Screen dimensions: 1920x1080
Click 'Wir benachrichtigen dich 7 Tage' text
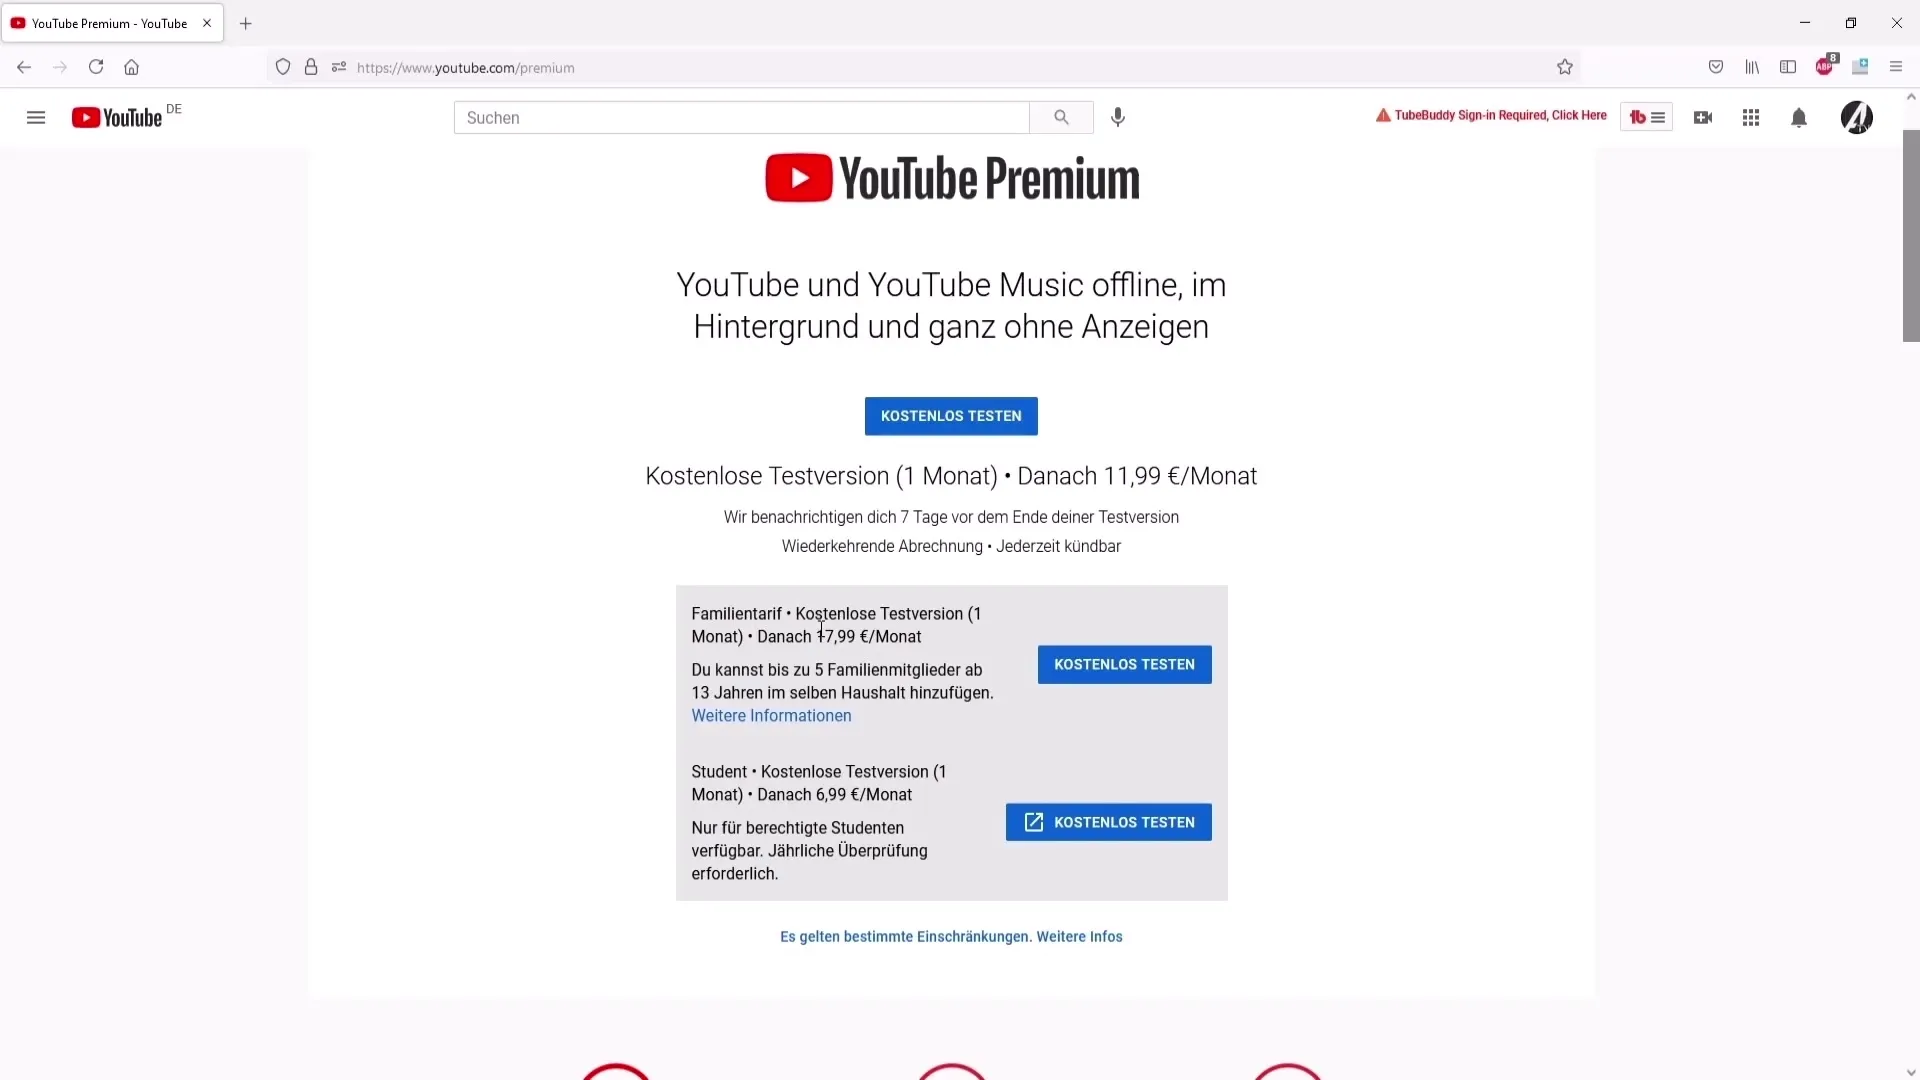point(951,517)
